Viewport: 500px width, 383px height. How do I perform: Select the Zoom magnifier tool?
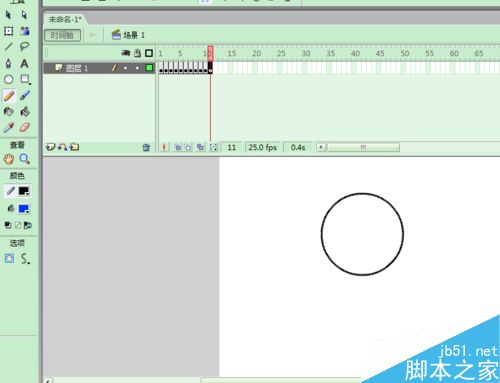pyautogui.click(x=24, y=159)
